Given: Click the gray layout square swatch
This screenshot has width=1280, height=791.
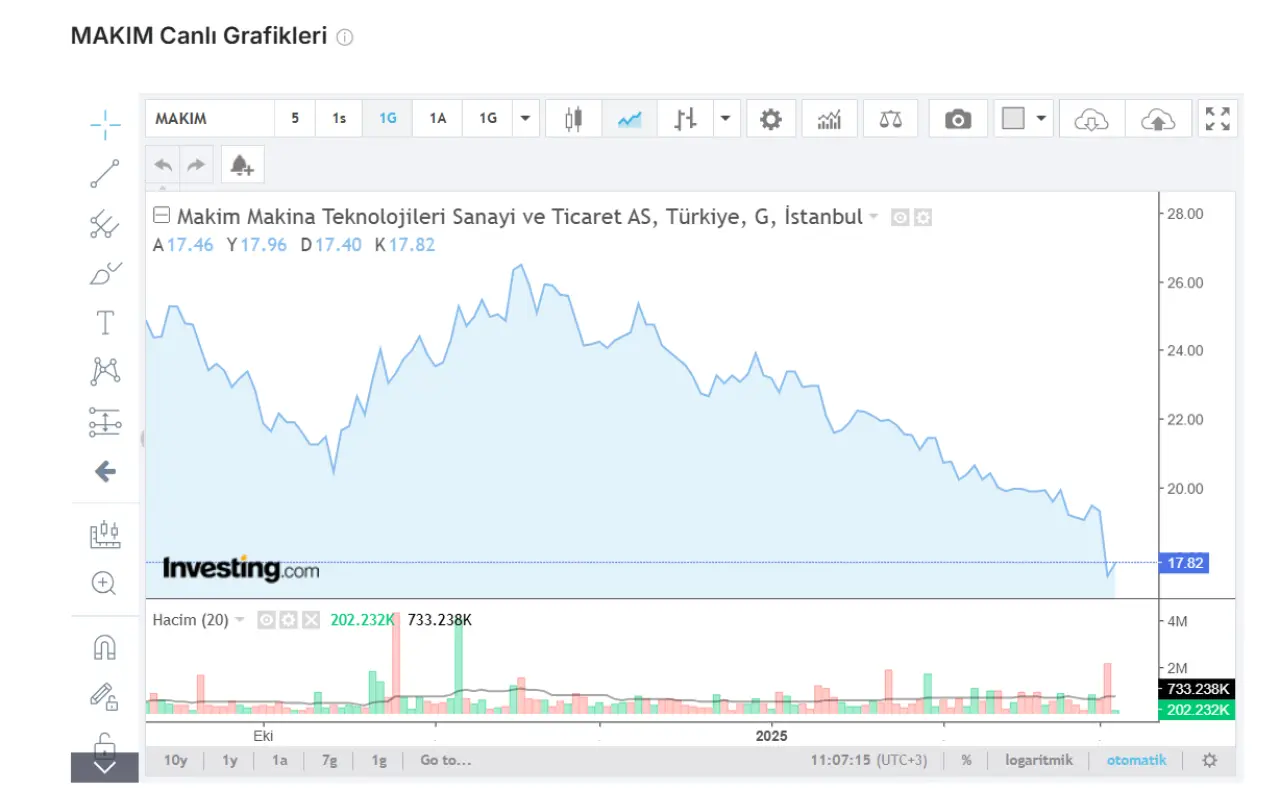Looking at the screenshot, I should pyautogui.click(x=1013, y=118).
